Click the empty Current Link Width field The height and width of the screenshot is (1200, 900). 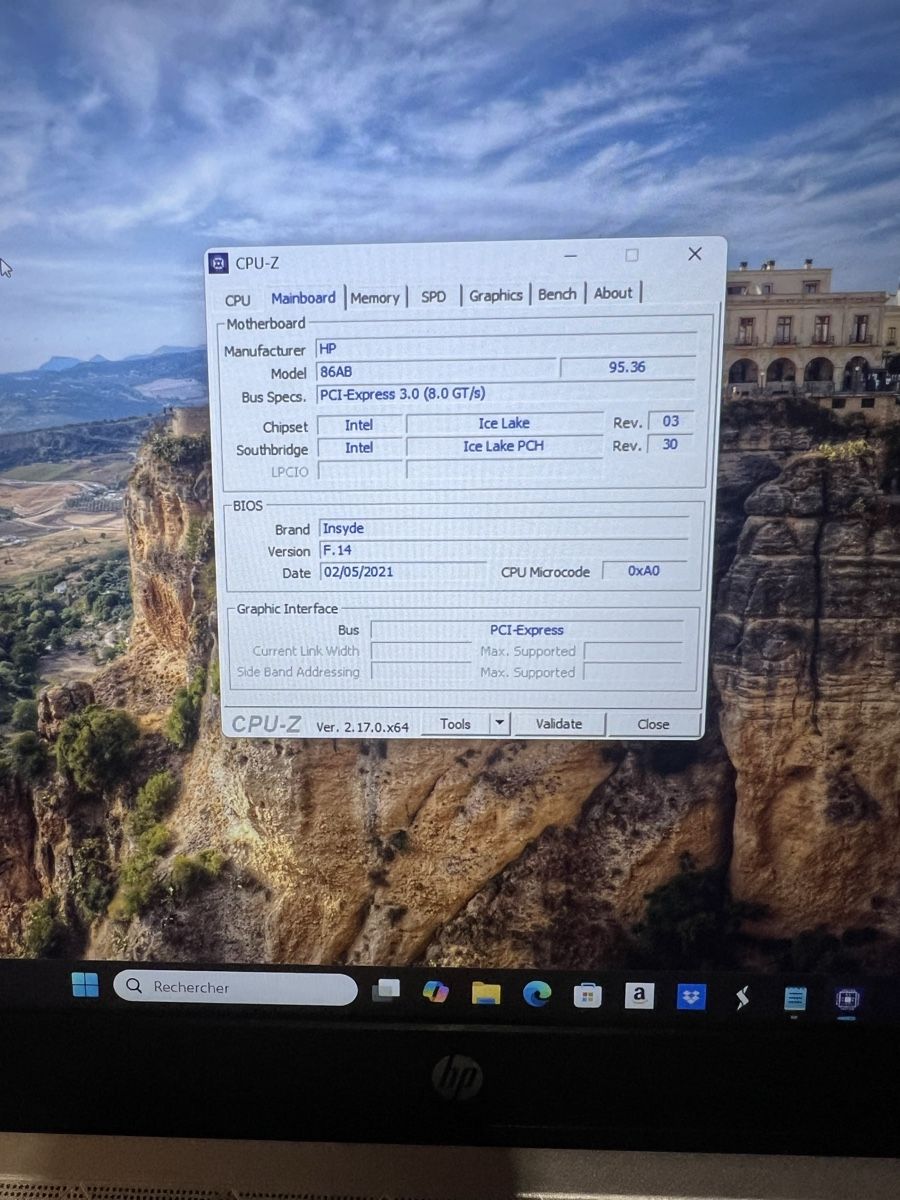pos(421,651)
